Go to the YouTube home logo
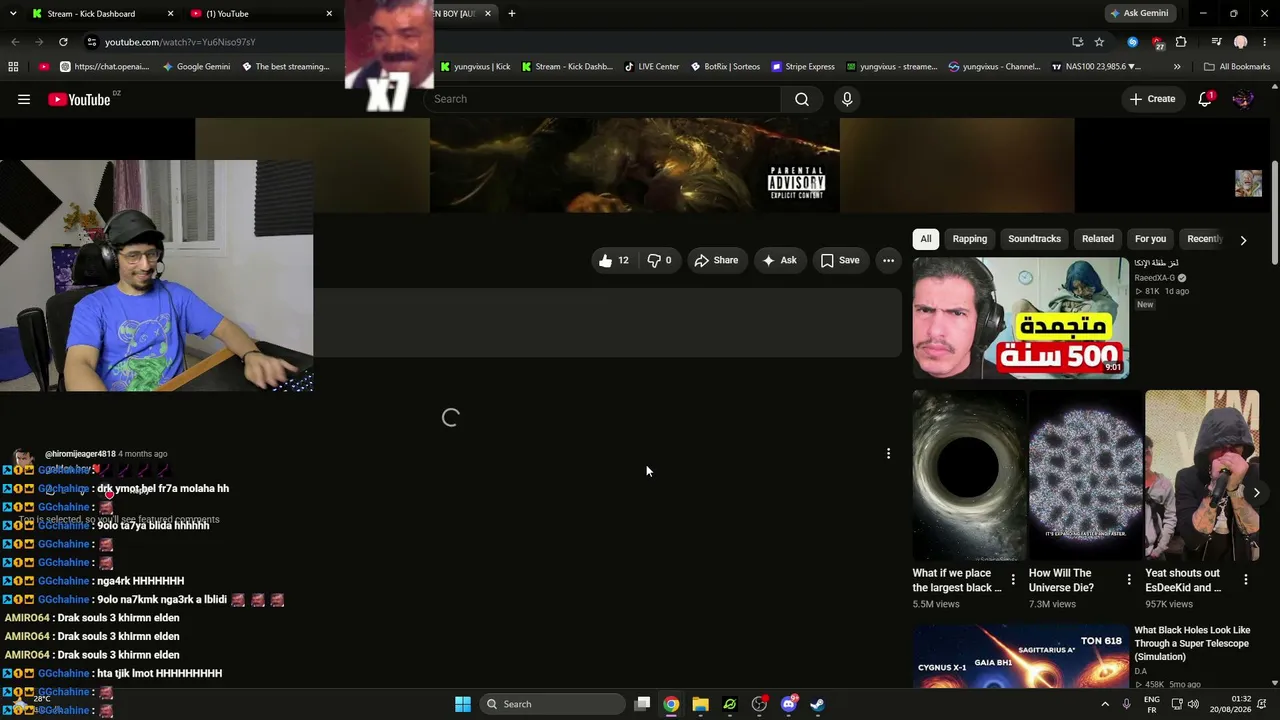Image resolution: width=1280 pixels, height=720 pixels. point(79,99)
